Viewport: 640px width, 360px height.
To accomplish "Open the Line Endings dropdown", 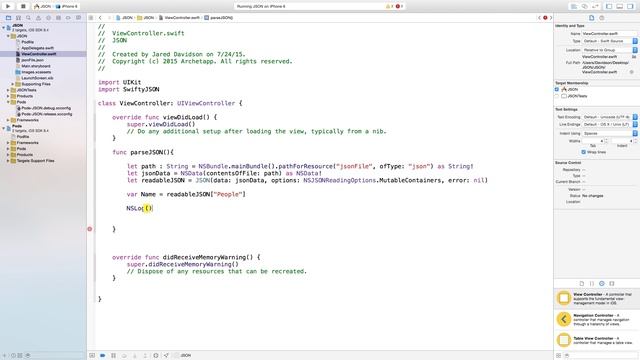I will 610,124.
